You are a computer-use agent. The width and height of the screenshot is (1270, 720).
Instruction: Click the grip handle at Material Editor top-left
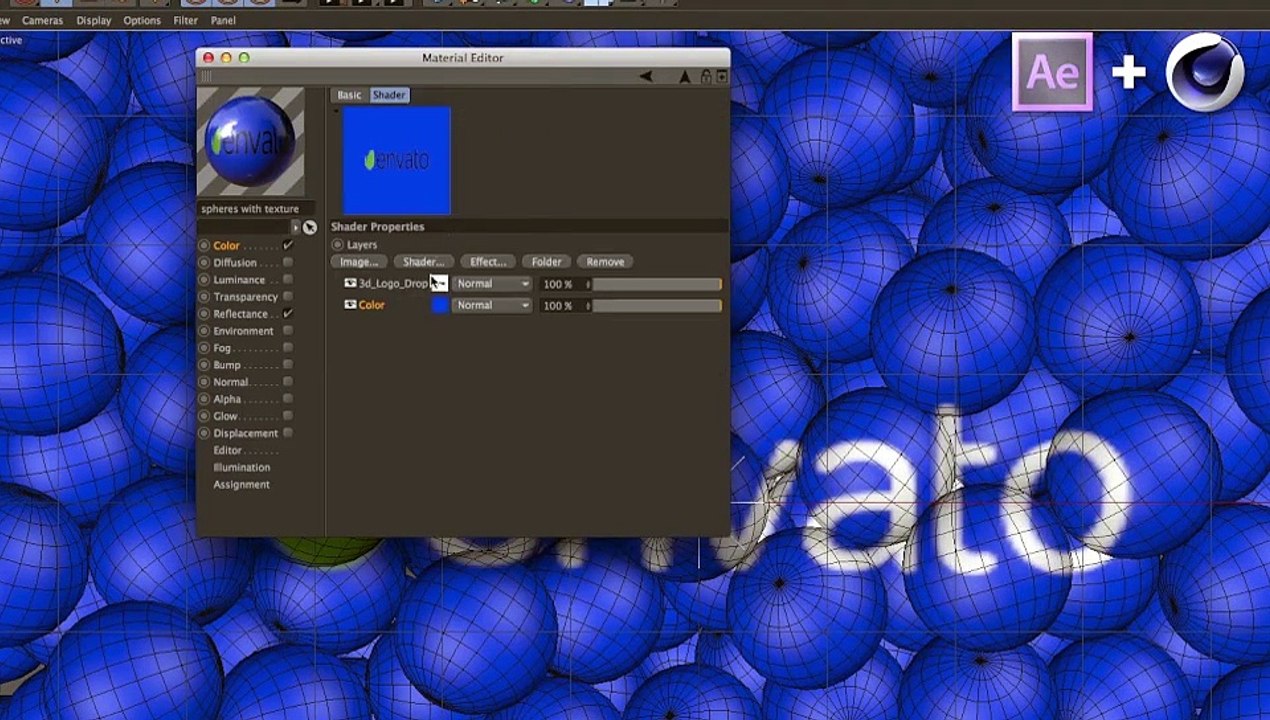[207, 76]
